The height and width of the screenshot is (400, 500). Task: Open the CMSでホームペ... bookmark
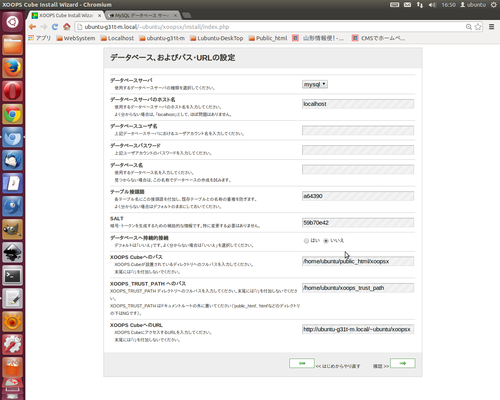coord(379,38)
